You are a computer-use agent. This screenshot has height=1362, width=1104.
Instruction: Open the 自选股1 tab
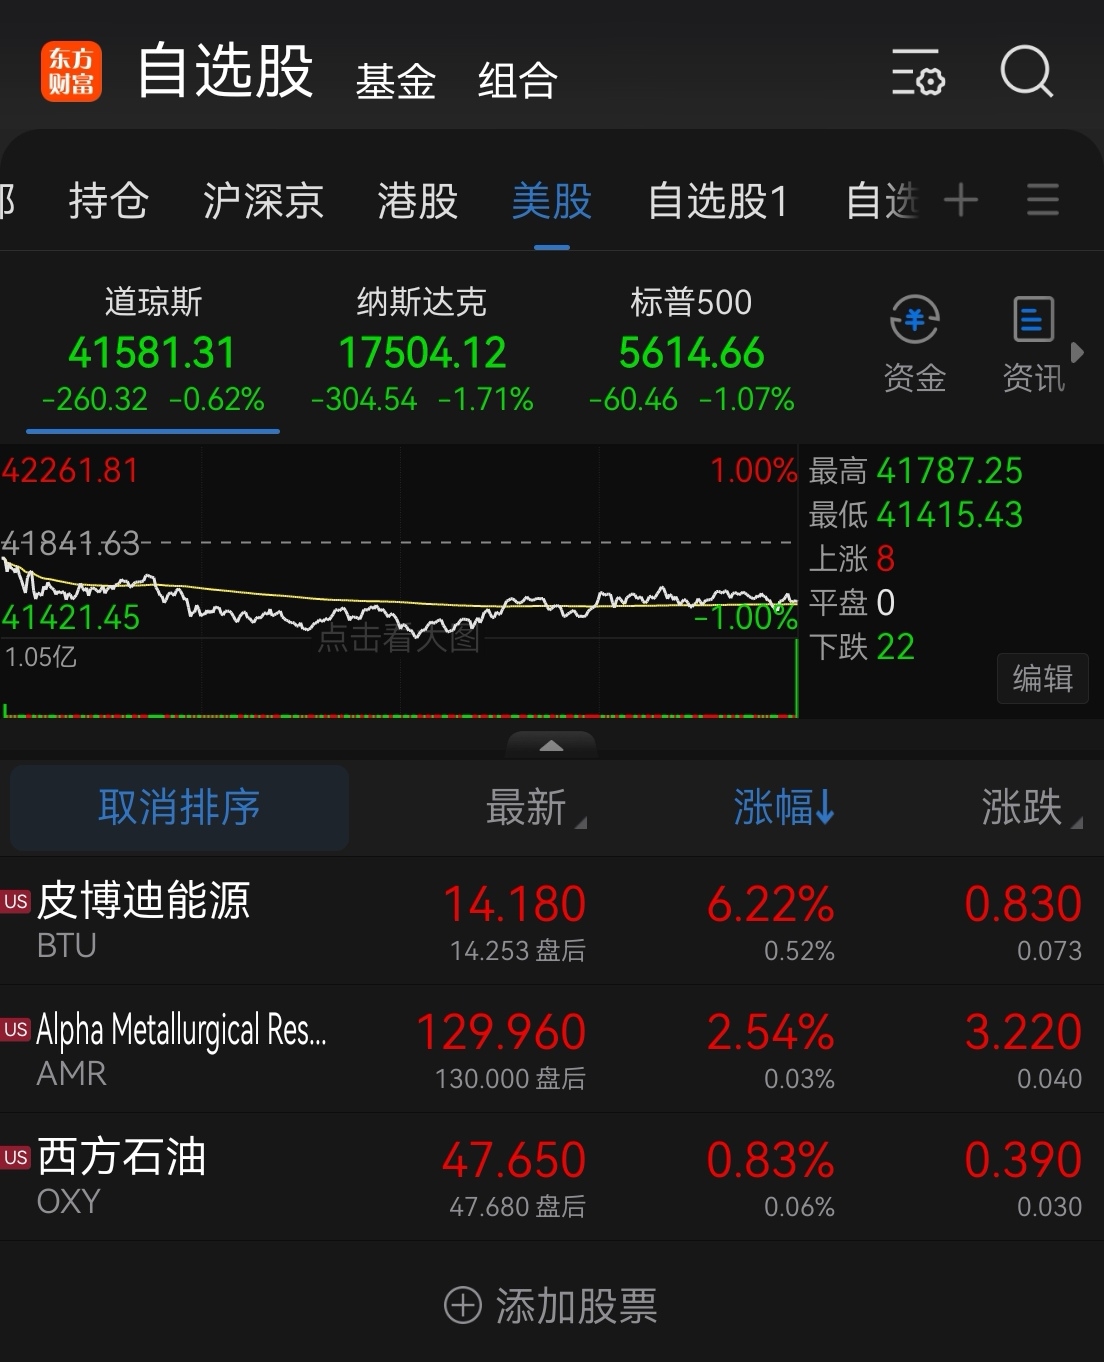[x=718, y=201]
